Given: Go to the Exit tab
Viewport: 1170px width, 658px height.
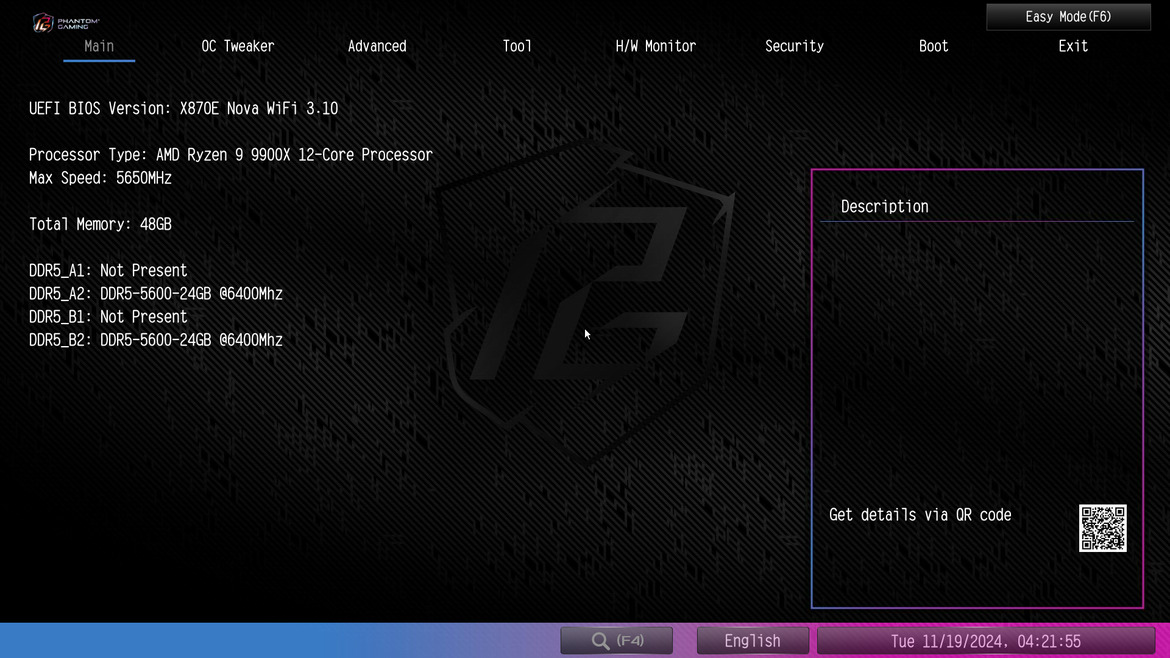Looking at the screenshot, I should tap(1073, 46).
